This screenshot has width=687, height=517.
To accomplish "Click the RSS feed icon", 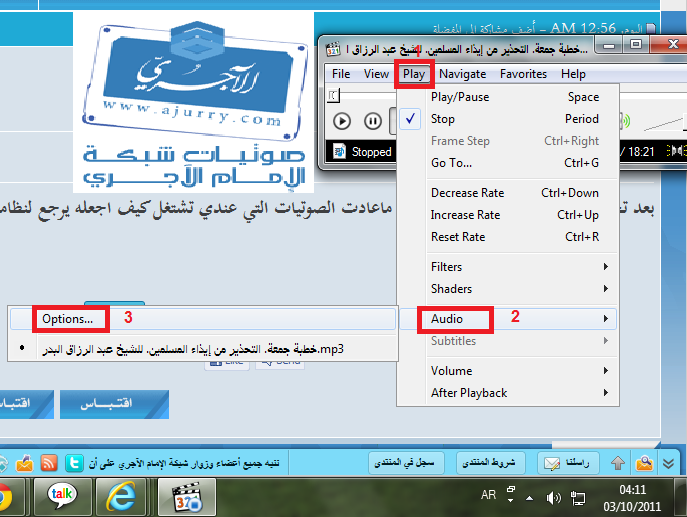I will coord(49,464).
